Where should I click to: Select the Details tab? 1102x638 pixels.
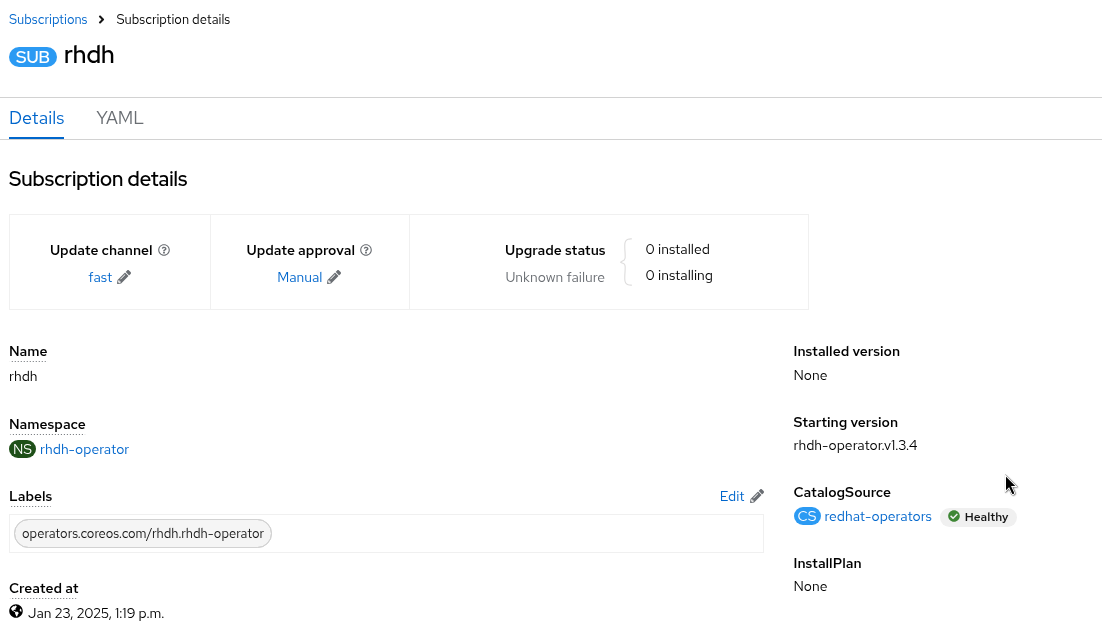[x=37, y=118]
